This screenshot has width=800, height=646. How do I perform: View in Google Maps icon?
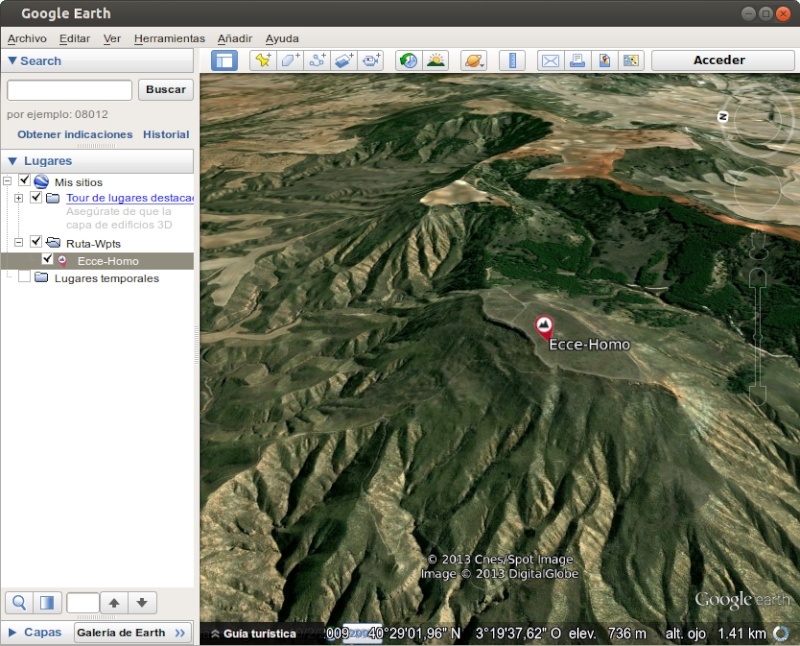(631, 61)
